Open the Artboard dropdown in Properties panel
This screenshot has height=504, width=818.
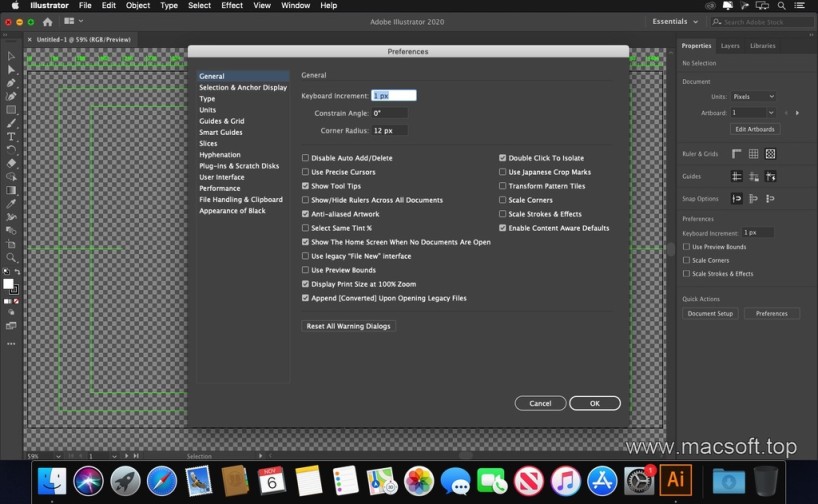point(753,113)
